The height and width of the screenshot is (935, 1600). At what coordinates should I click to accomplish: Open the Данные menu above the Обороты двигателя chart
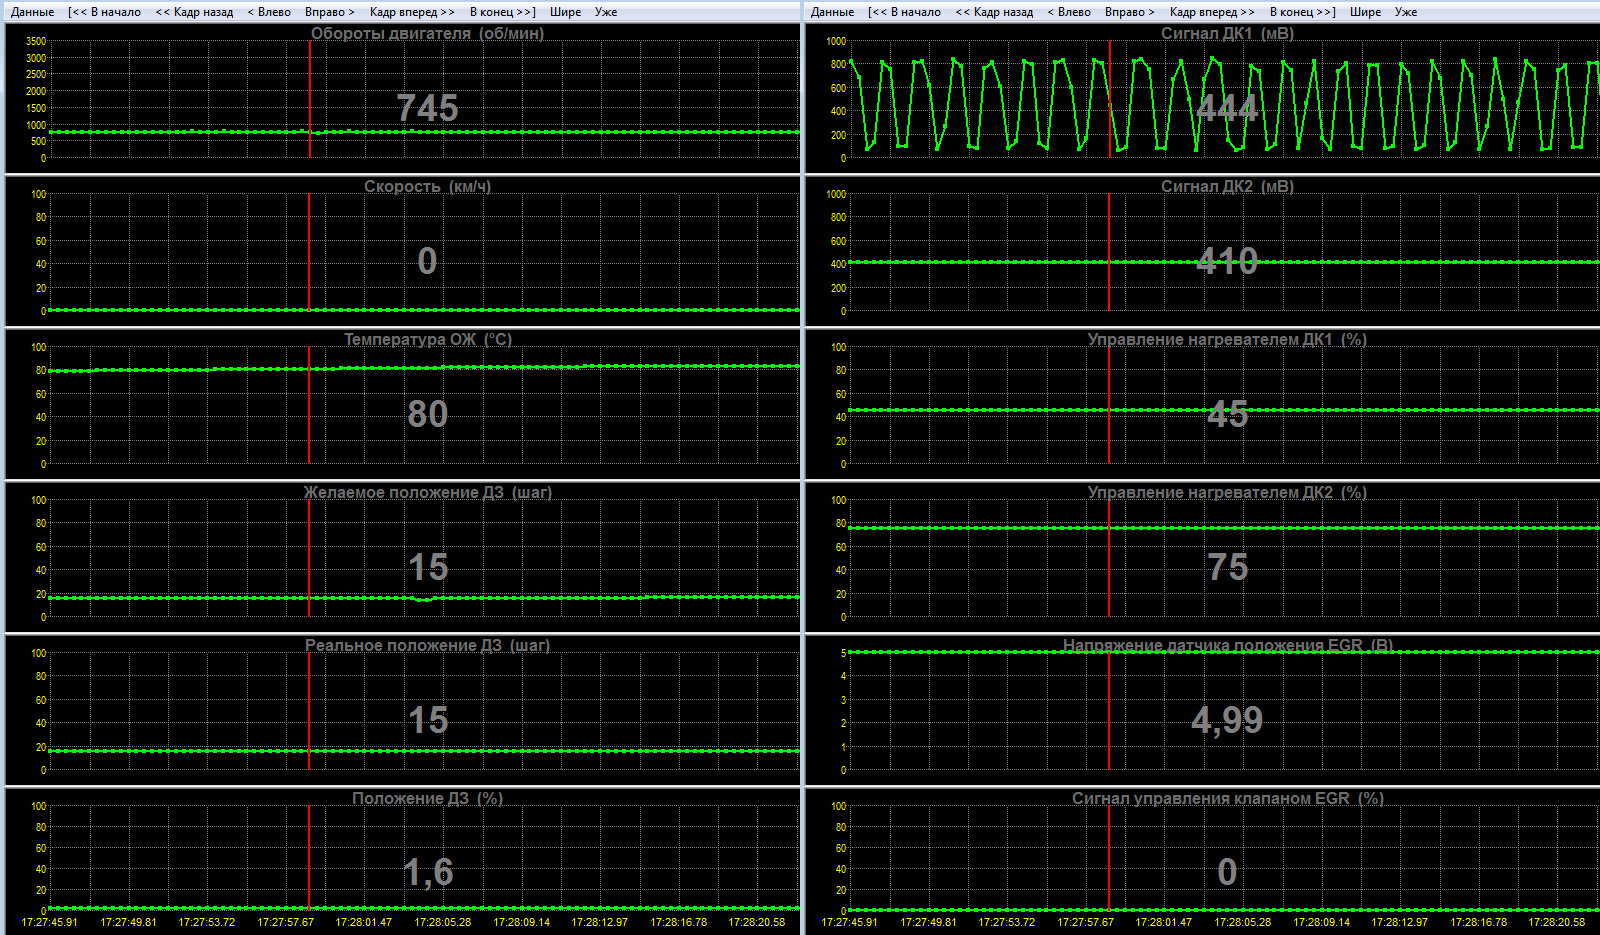(33, 12)
